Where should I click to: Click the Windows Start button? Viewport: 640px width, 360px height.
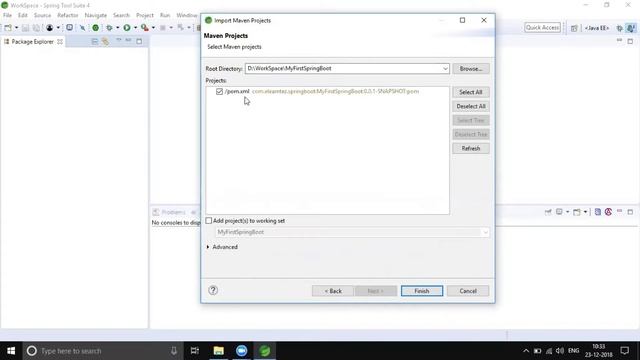[11, 351]
